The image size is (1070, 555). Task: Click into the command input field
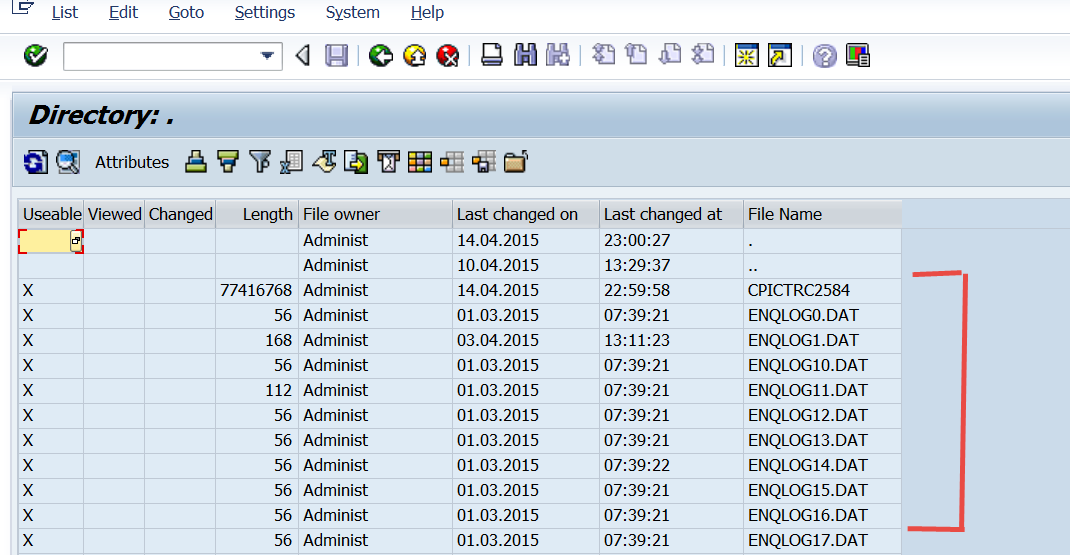click(x=161, y=56)
